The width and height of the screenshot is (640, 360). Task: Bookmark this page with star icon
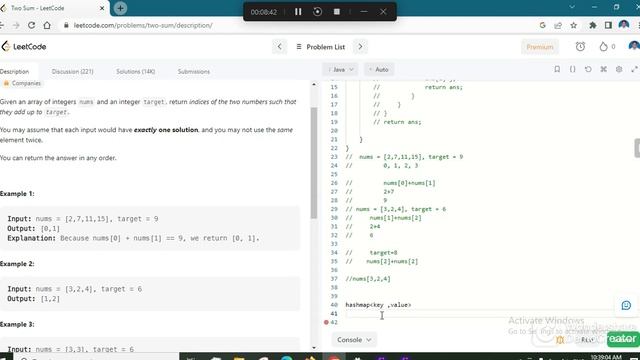573,25
